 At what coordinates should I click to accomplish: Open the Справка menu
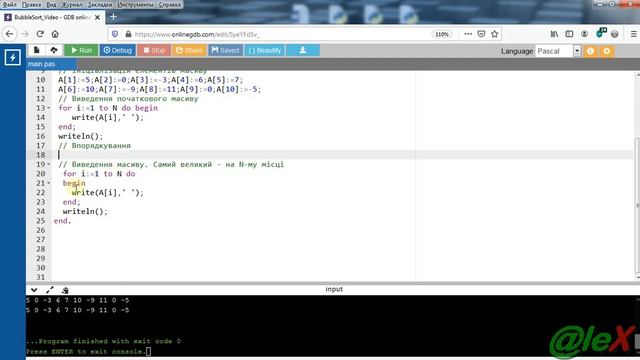click(x=169, y=5)
